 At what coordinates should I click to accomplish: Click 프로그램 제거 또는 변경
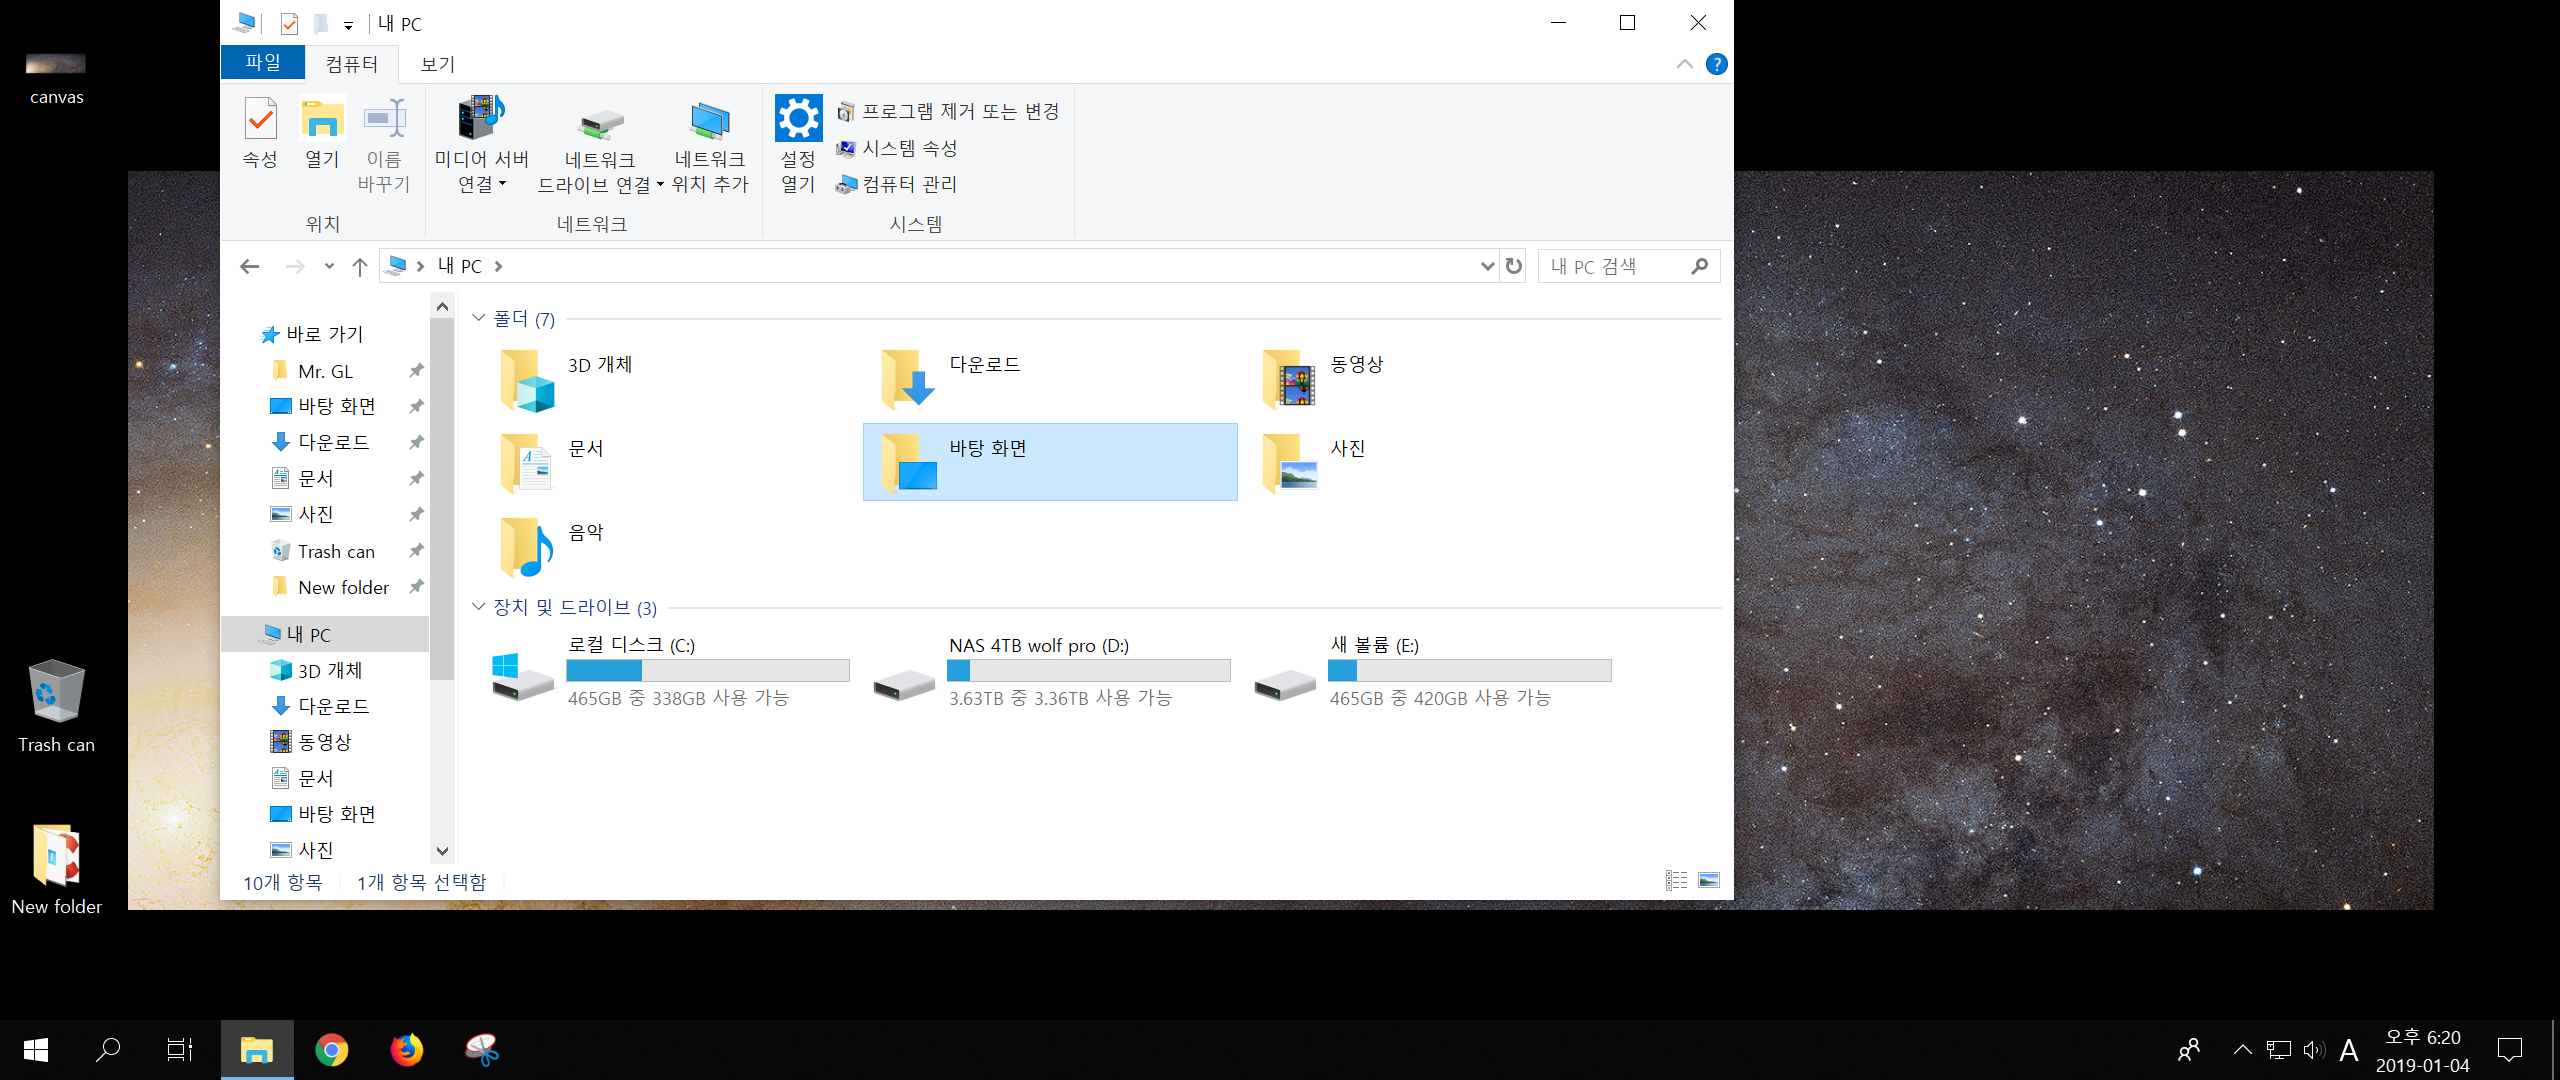[x=948, y=112]
